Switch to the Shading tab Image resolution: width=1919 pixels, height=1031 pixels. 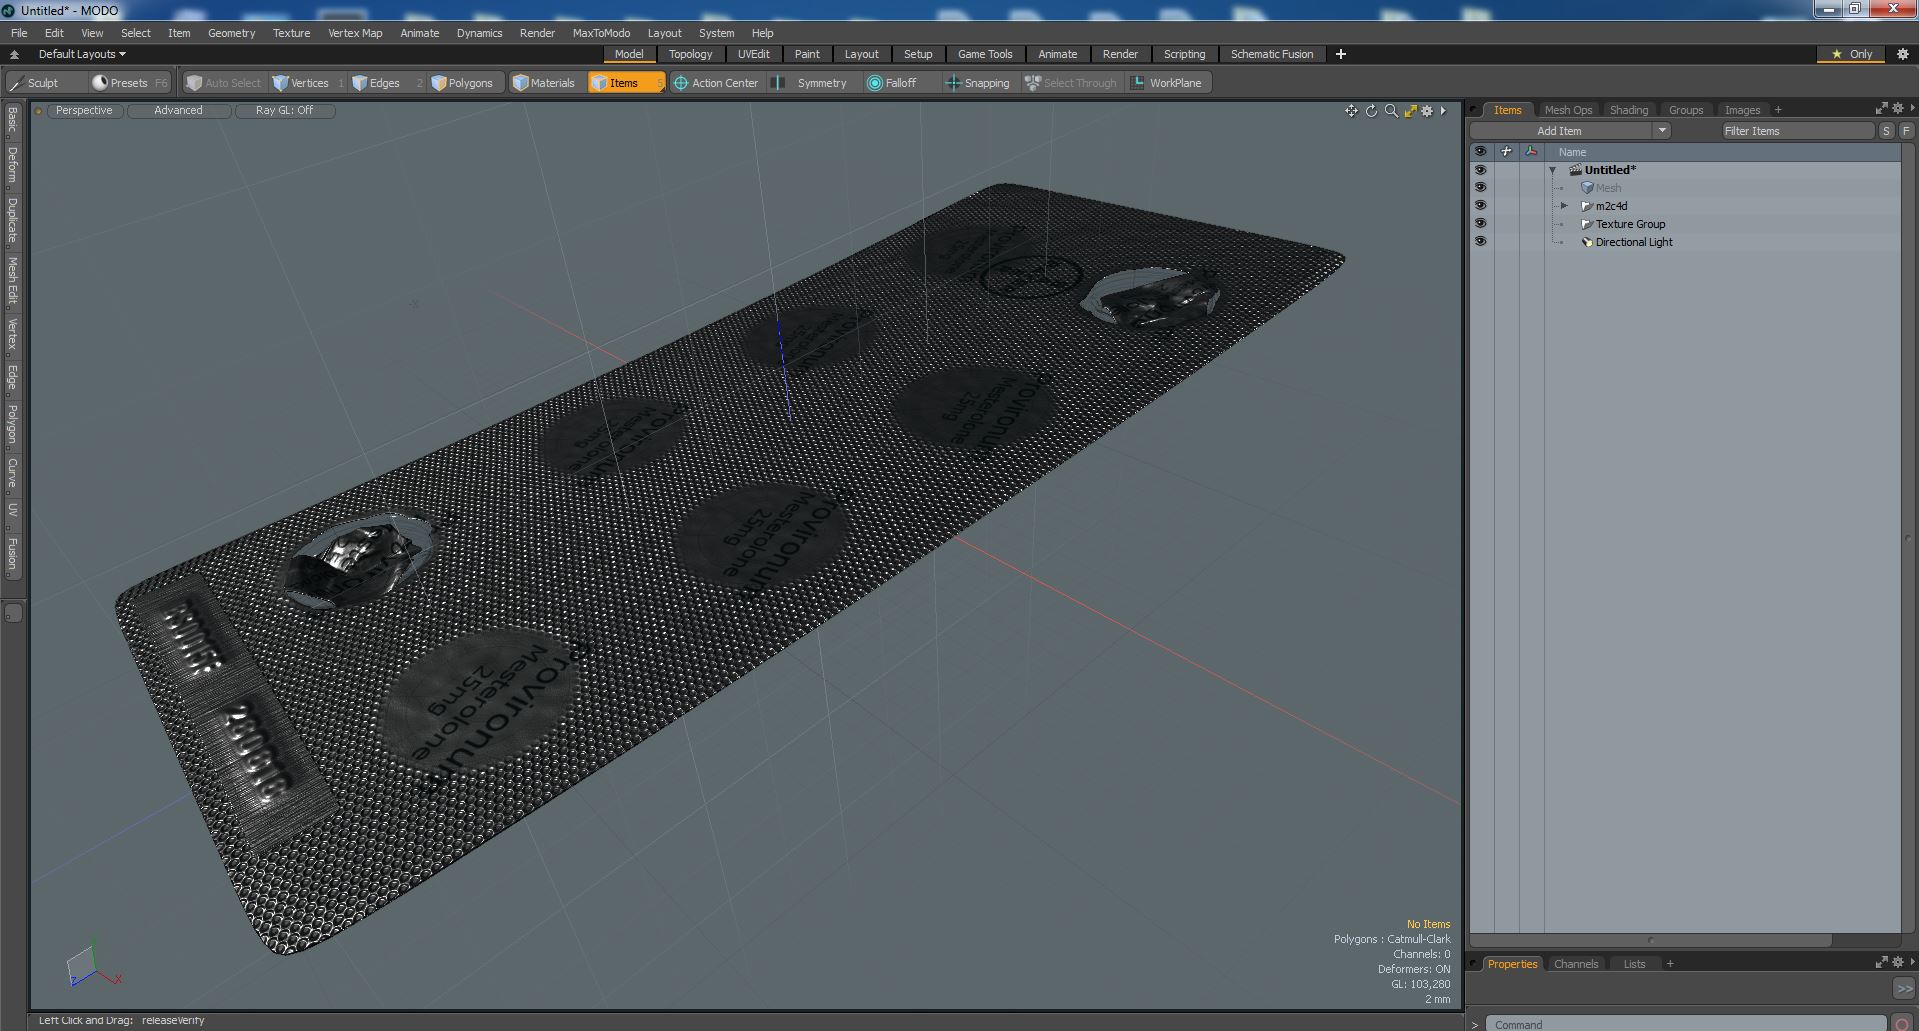pyautogui.click(x=1628, y=110)
